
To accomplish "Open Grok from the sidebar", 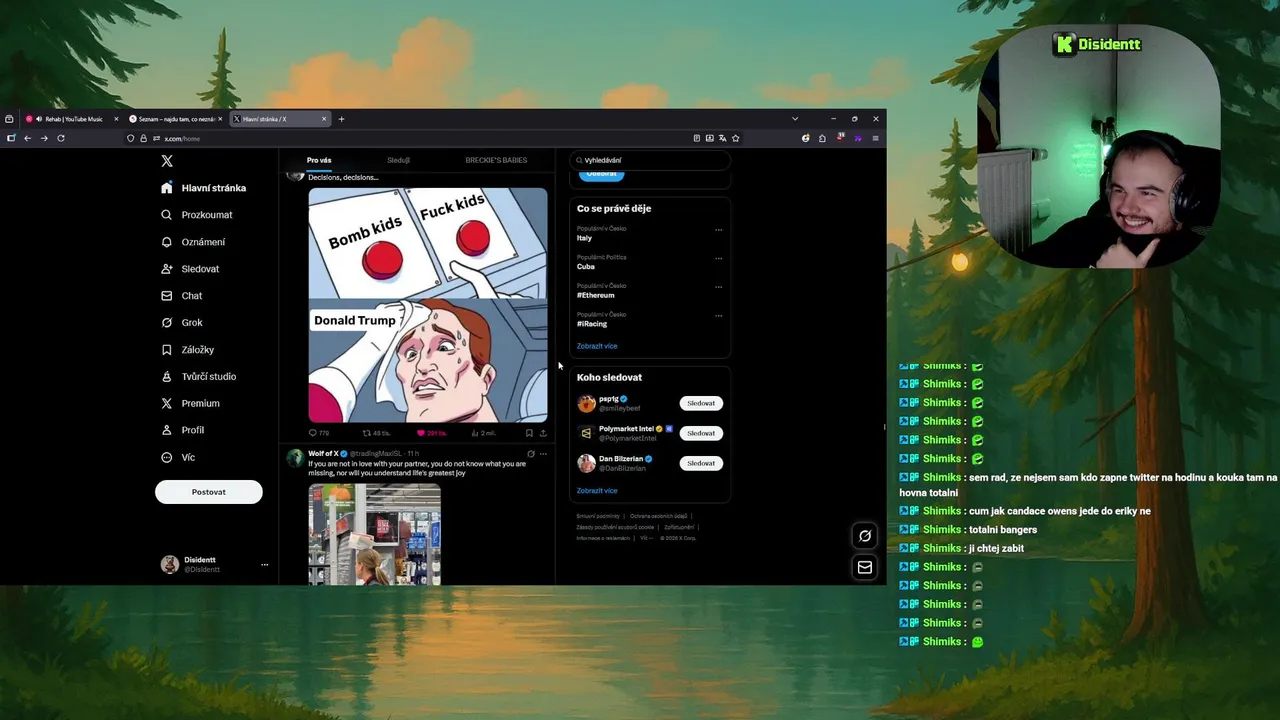I will tap(181, 323).
